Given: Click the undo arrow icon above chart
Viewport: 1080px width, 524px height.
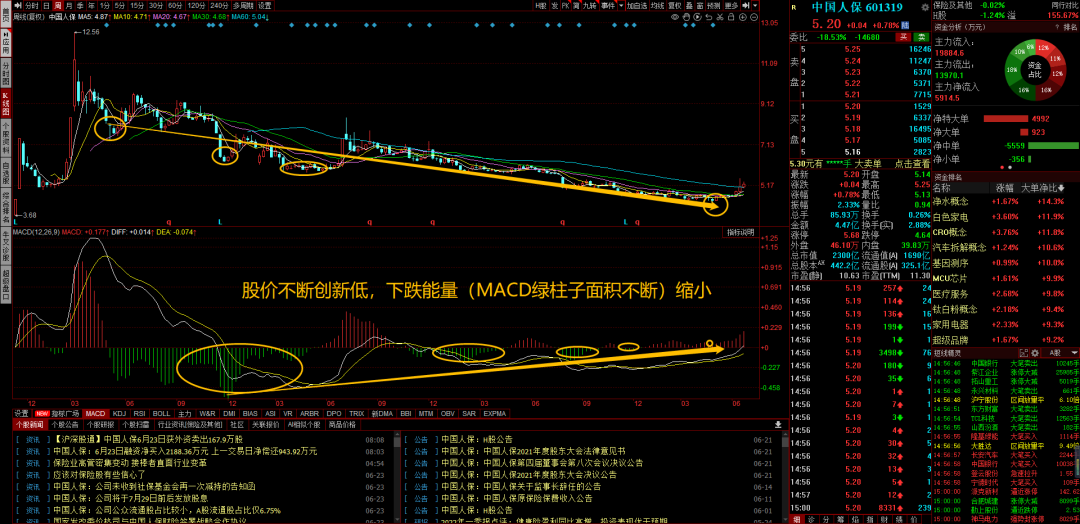Looking at the screenshot, I should click(x=709, y=17).
